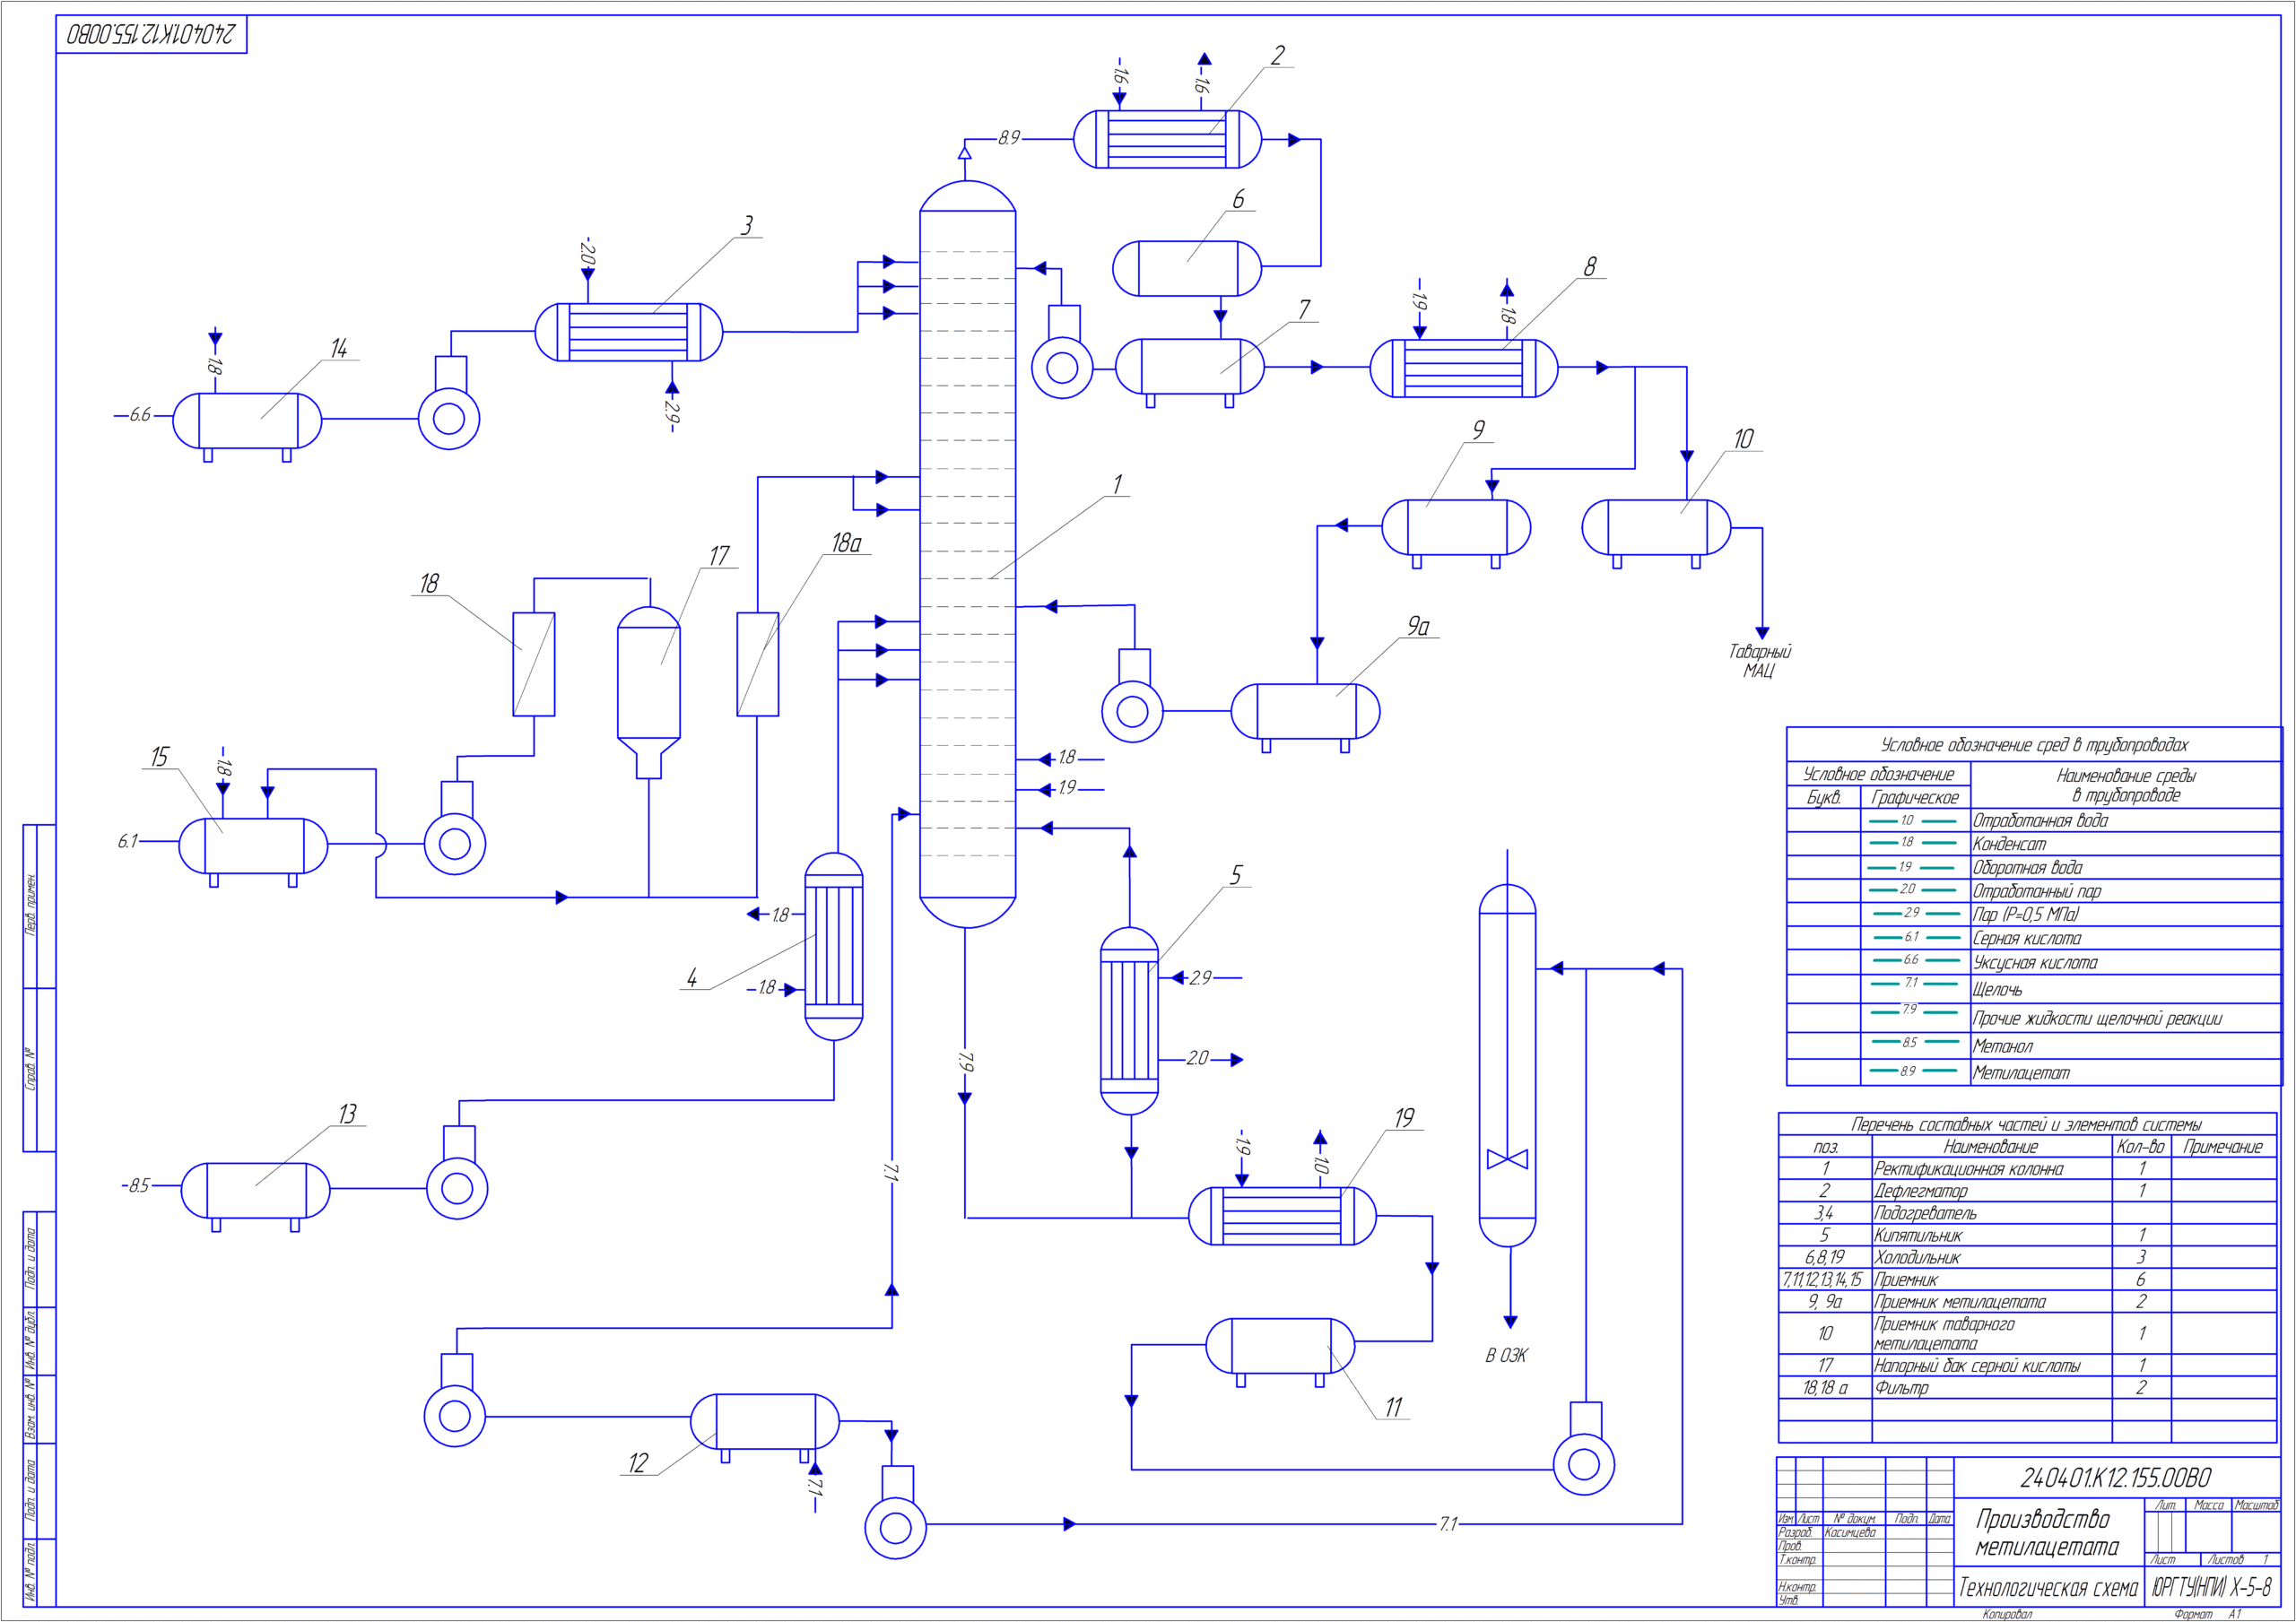
Task: Select methanol receiver vessel labeled 13
Action: pos(255,1195)
